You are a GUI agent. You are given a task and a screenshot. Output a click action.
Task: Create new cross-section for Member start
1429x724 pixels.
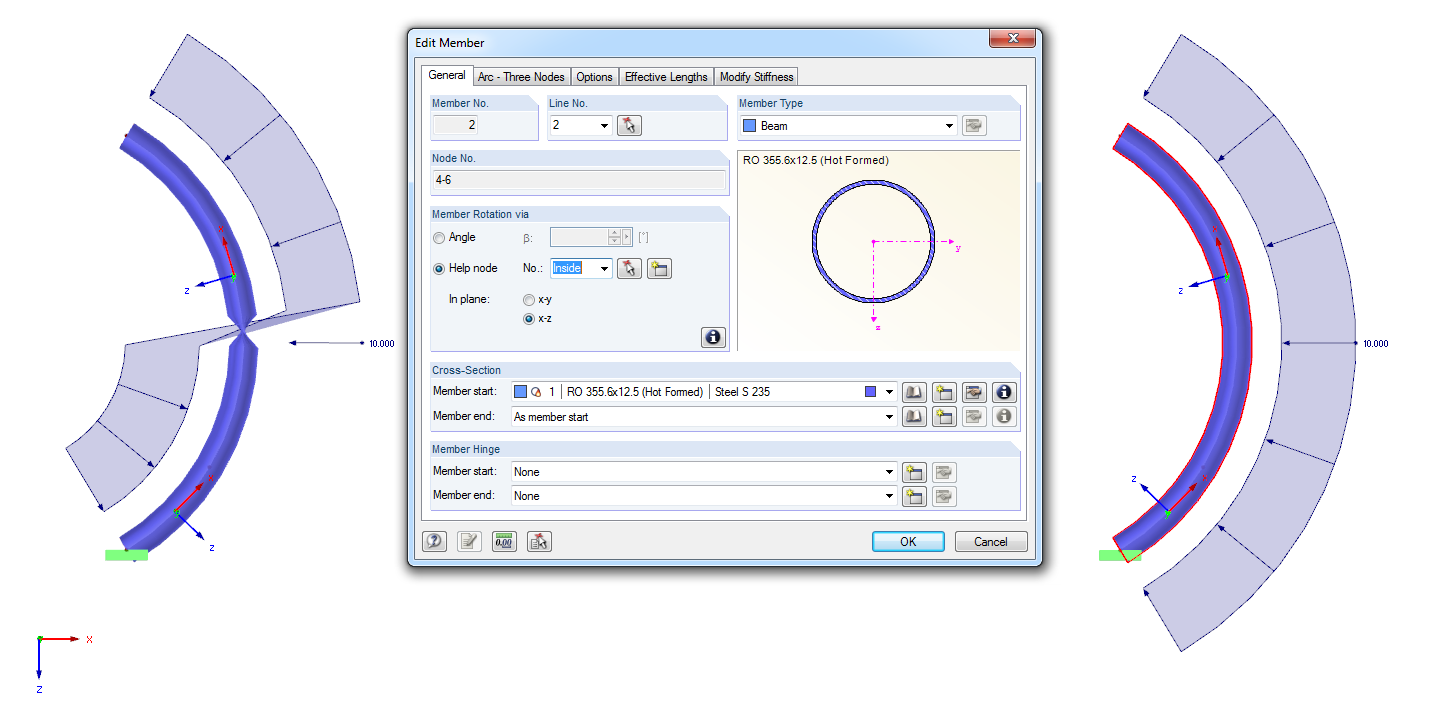coord(944,392)
